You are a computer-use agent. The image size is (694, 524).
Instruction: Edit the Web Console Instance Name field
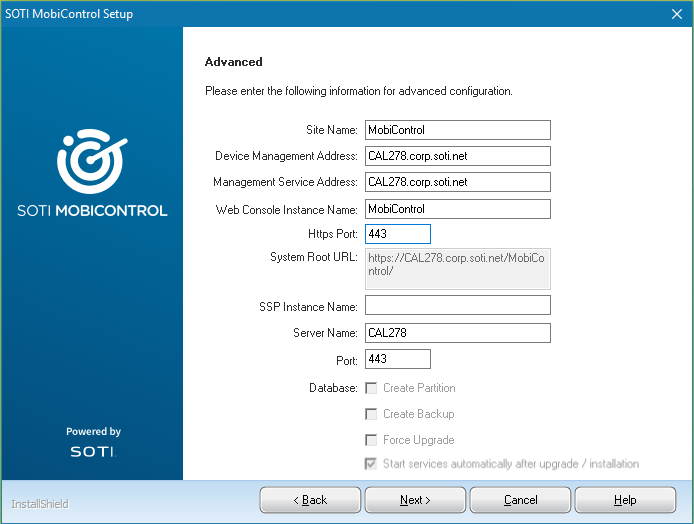click(x=457, y=209)
